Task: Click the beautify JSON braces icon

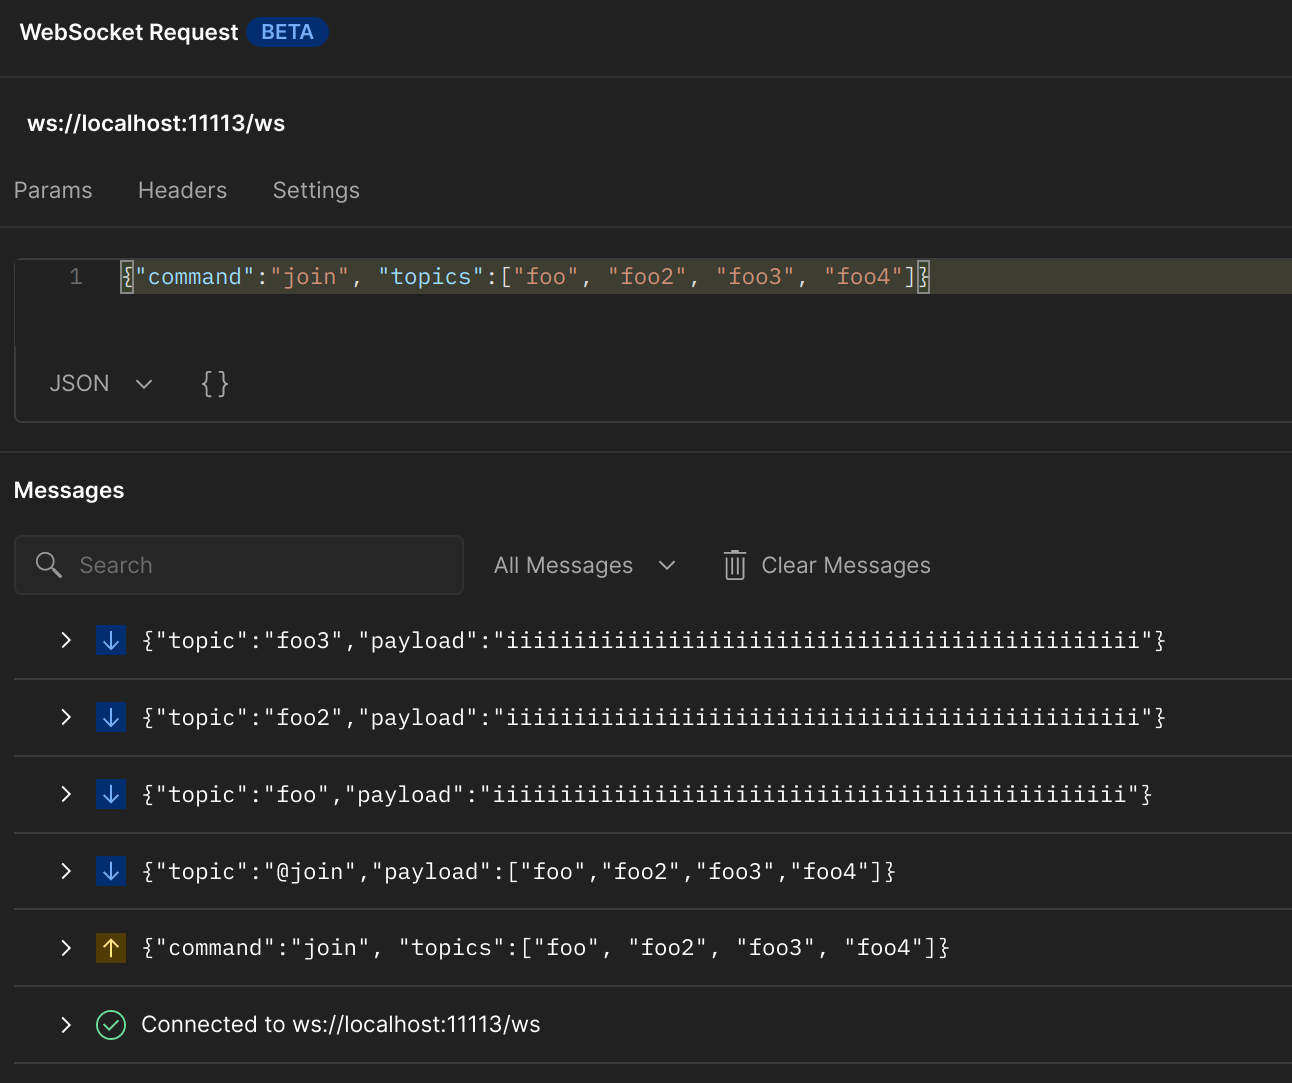Action: point(214,382)
